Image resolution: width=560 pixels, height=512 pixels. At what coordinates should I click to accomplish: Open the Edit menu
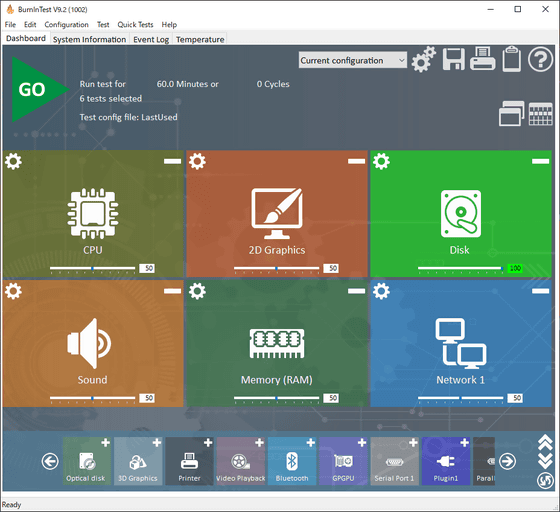click(30, 25)
